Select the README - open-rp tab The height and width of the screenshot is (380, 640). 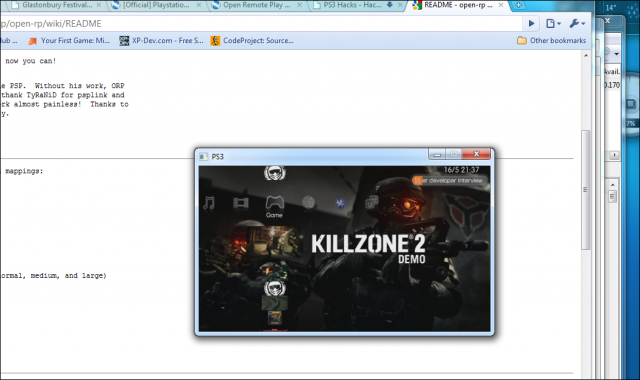(458, 5)
